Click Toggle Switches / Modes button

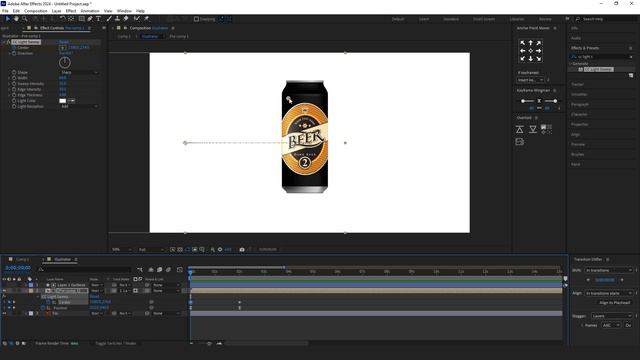point(116,344)
